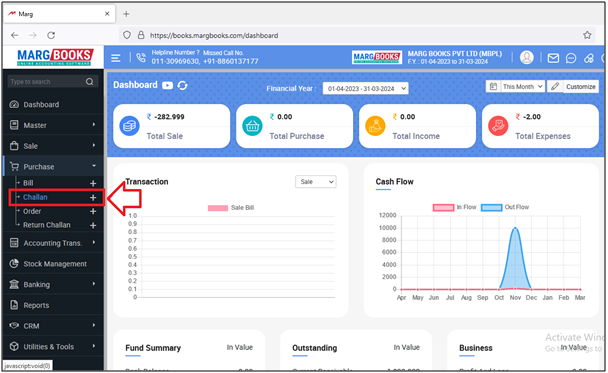Open the Sale dropdown in Transaction panel
The height and width of the screenshot is (373, 608).
pyautogui.click(x=316, y=182)
